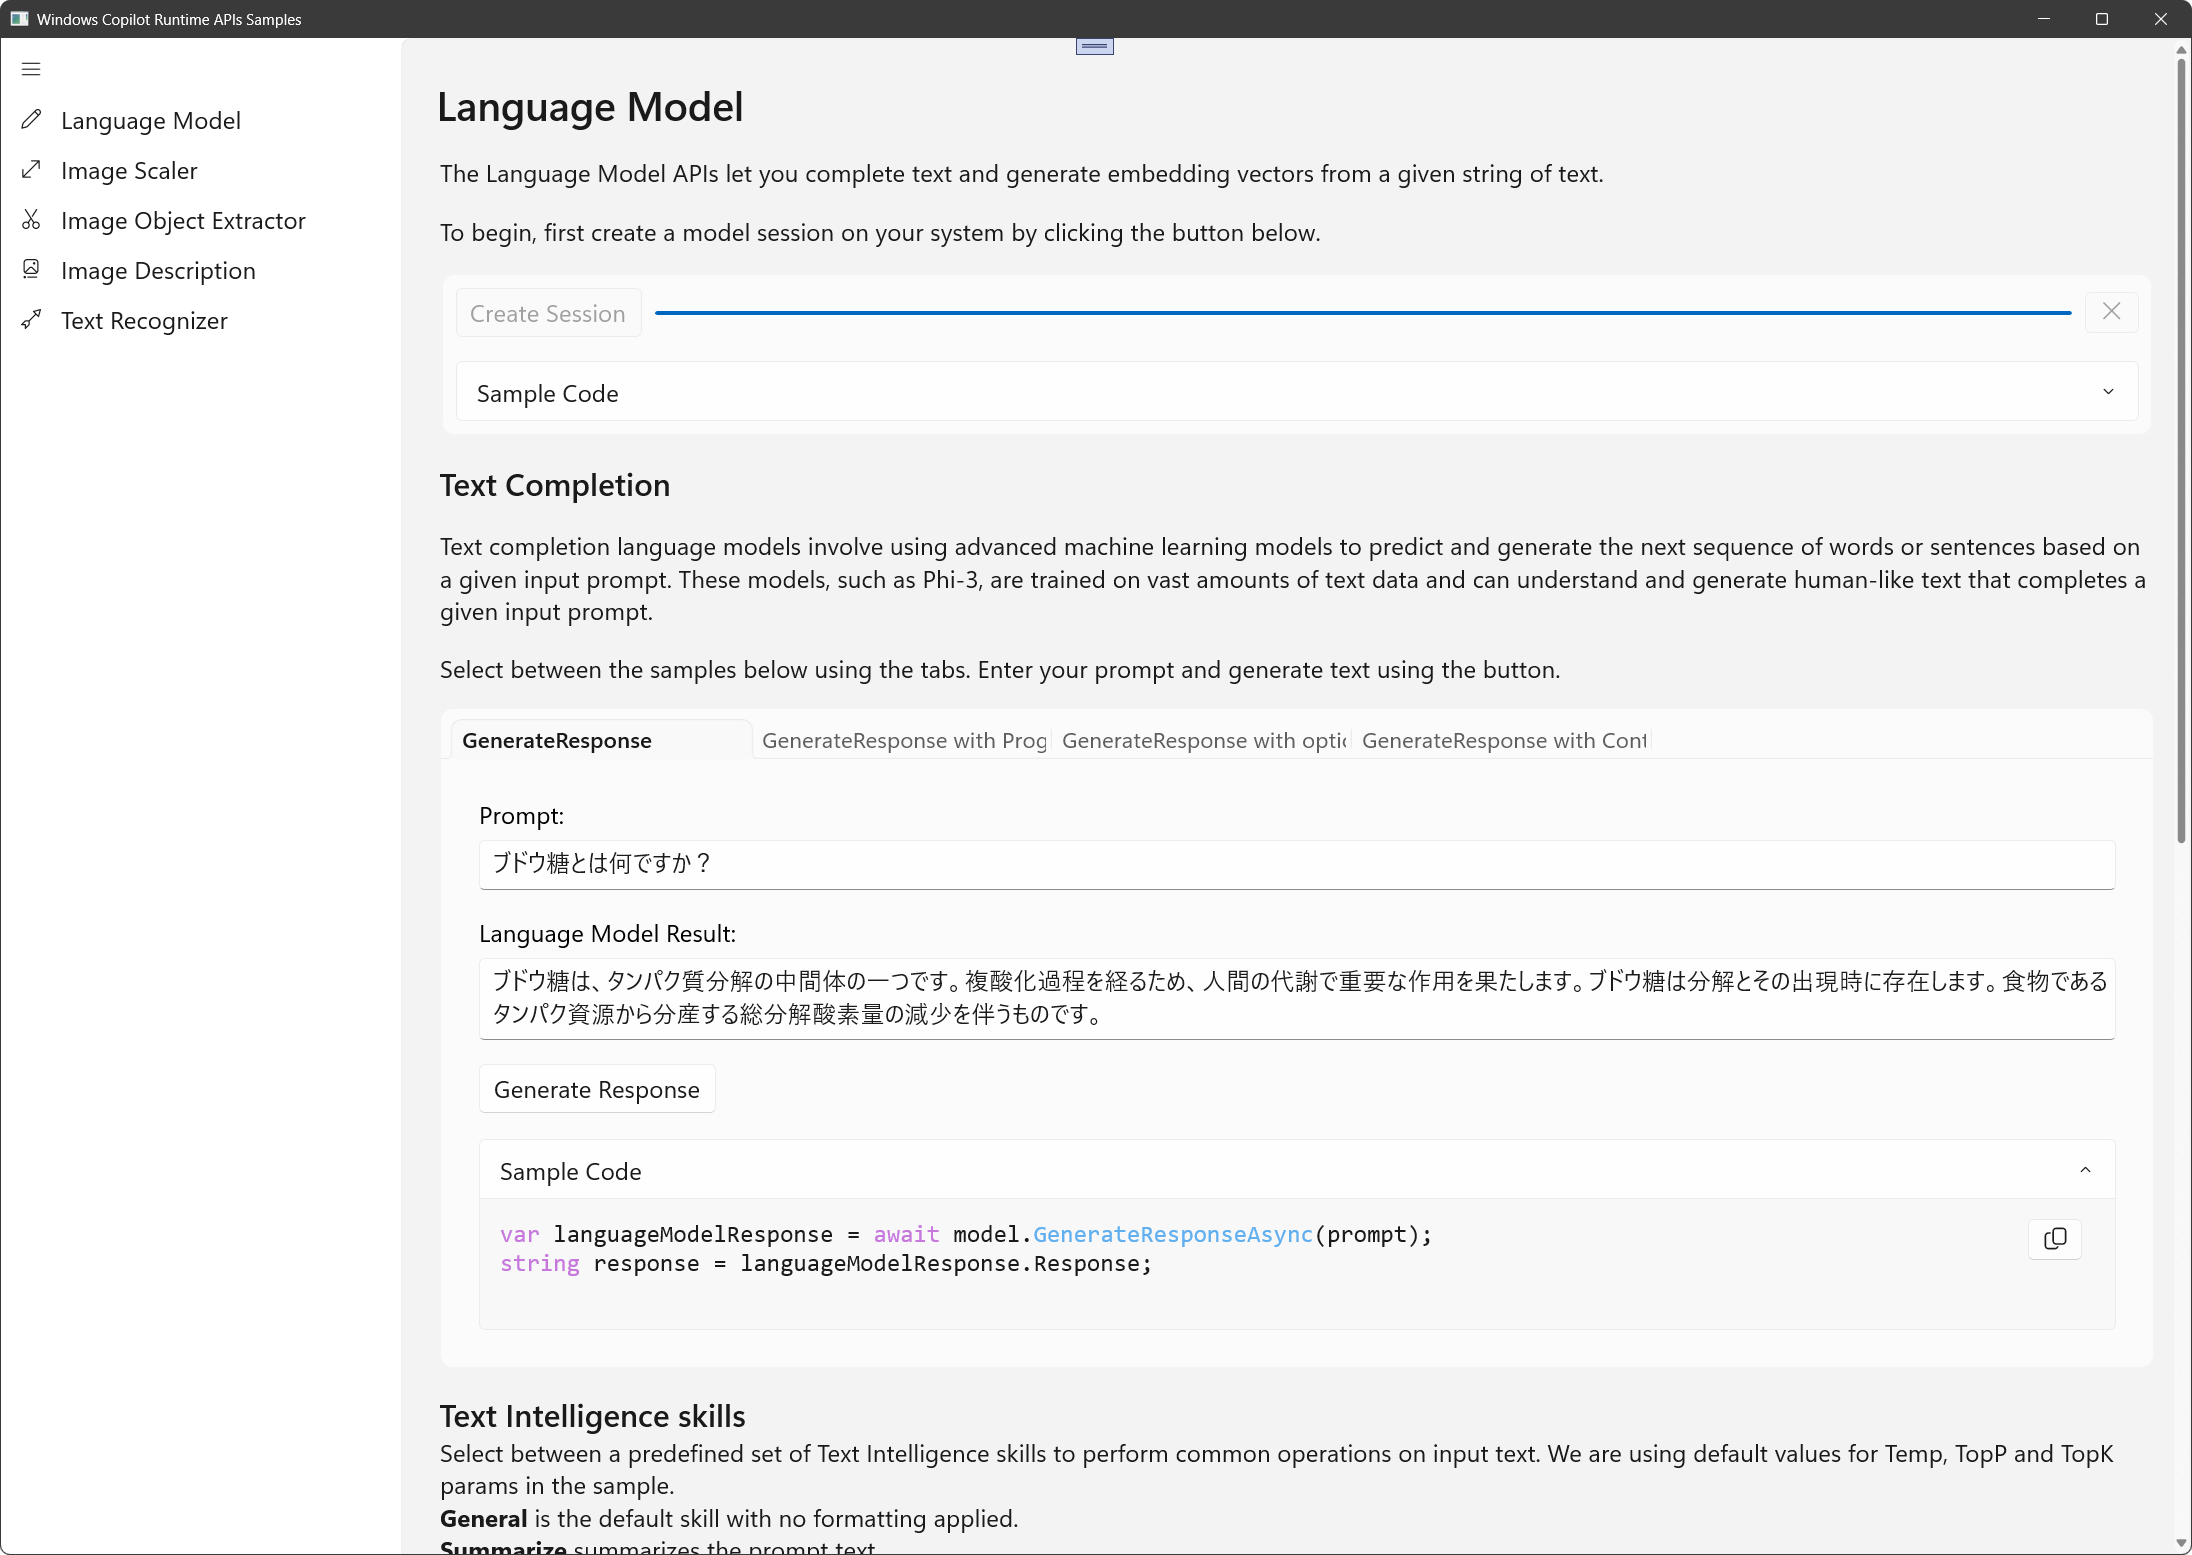Dismiss the session progress with X icon
Screen dimensions: 2192x1555
tap(2111, 312)
